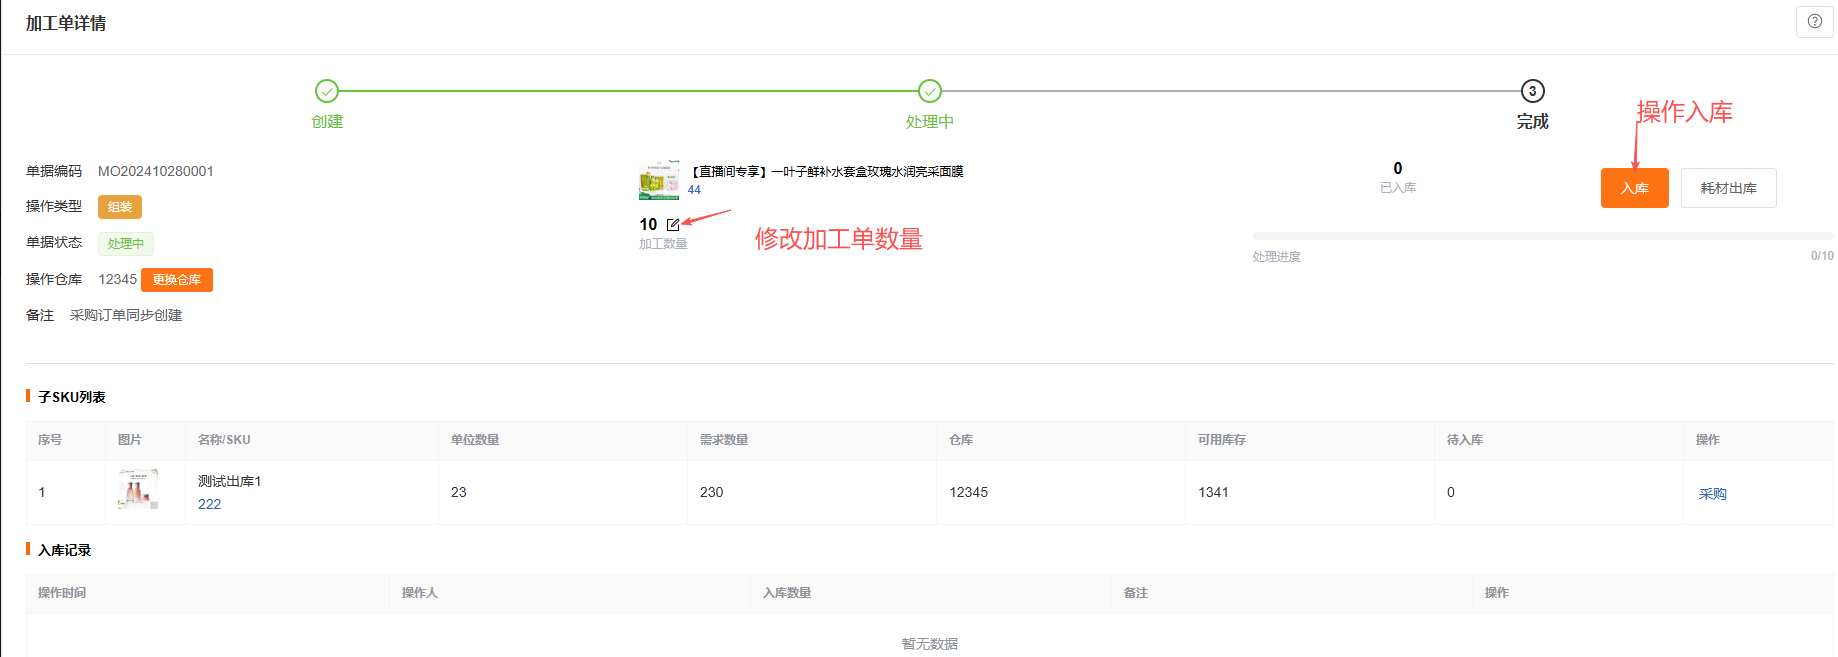The image size is (1838, 657).
Task: Click the green 处理中 status tag
Action: (126, 243)
